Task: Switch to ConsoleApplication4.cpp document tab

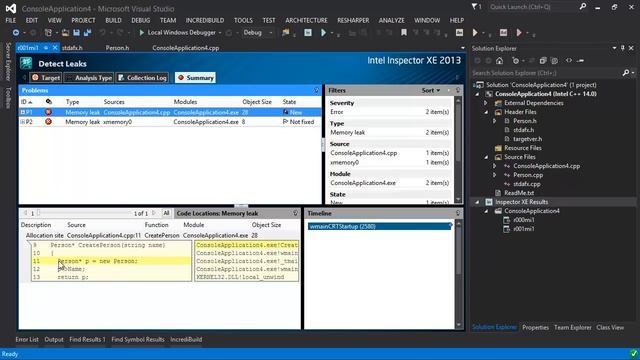Action: pos(186,48)
